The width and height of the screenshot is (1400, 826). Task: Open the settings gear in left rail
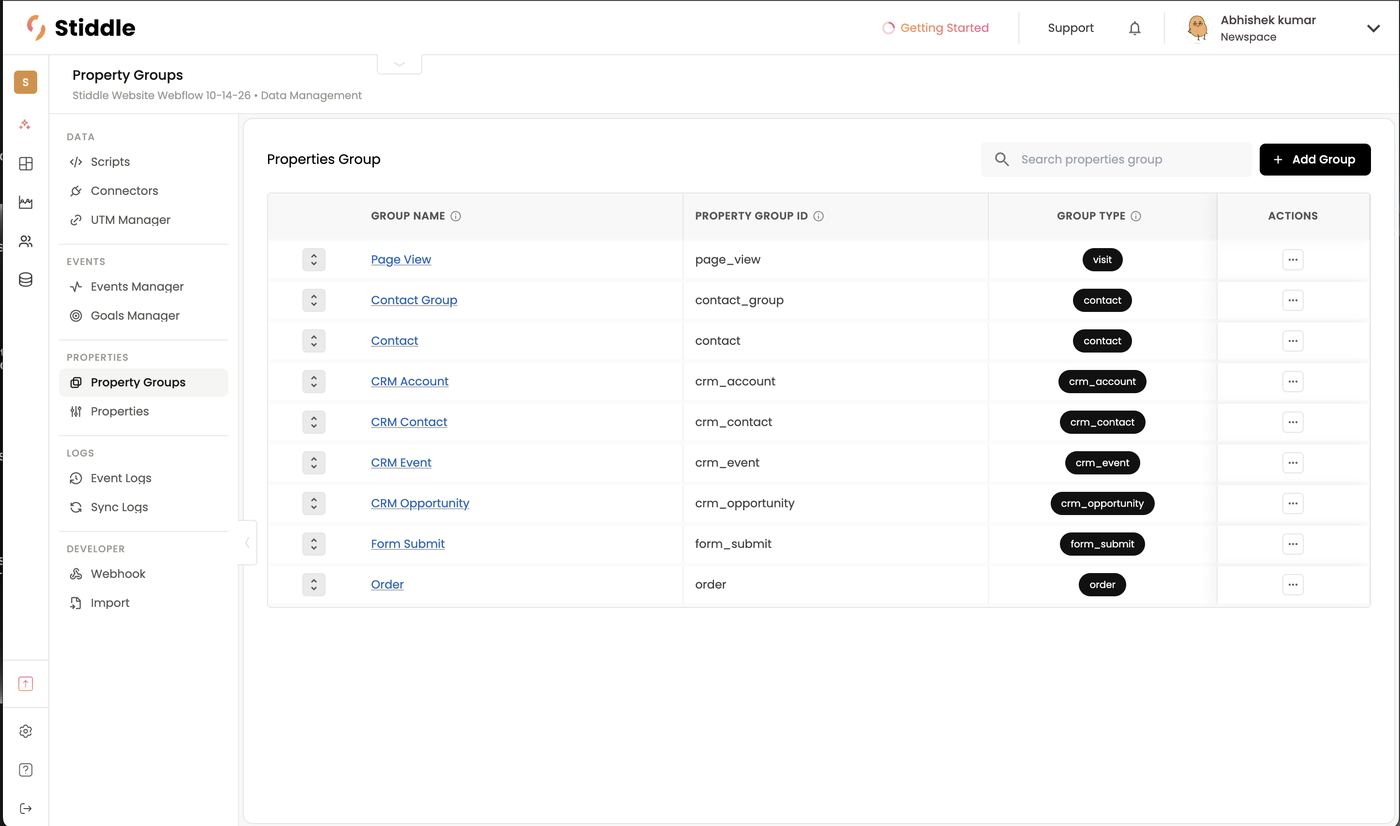[x=26, y=731]
